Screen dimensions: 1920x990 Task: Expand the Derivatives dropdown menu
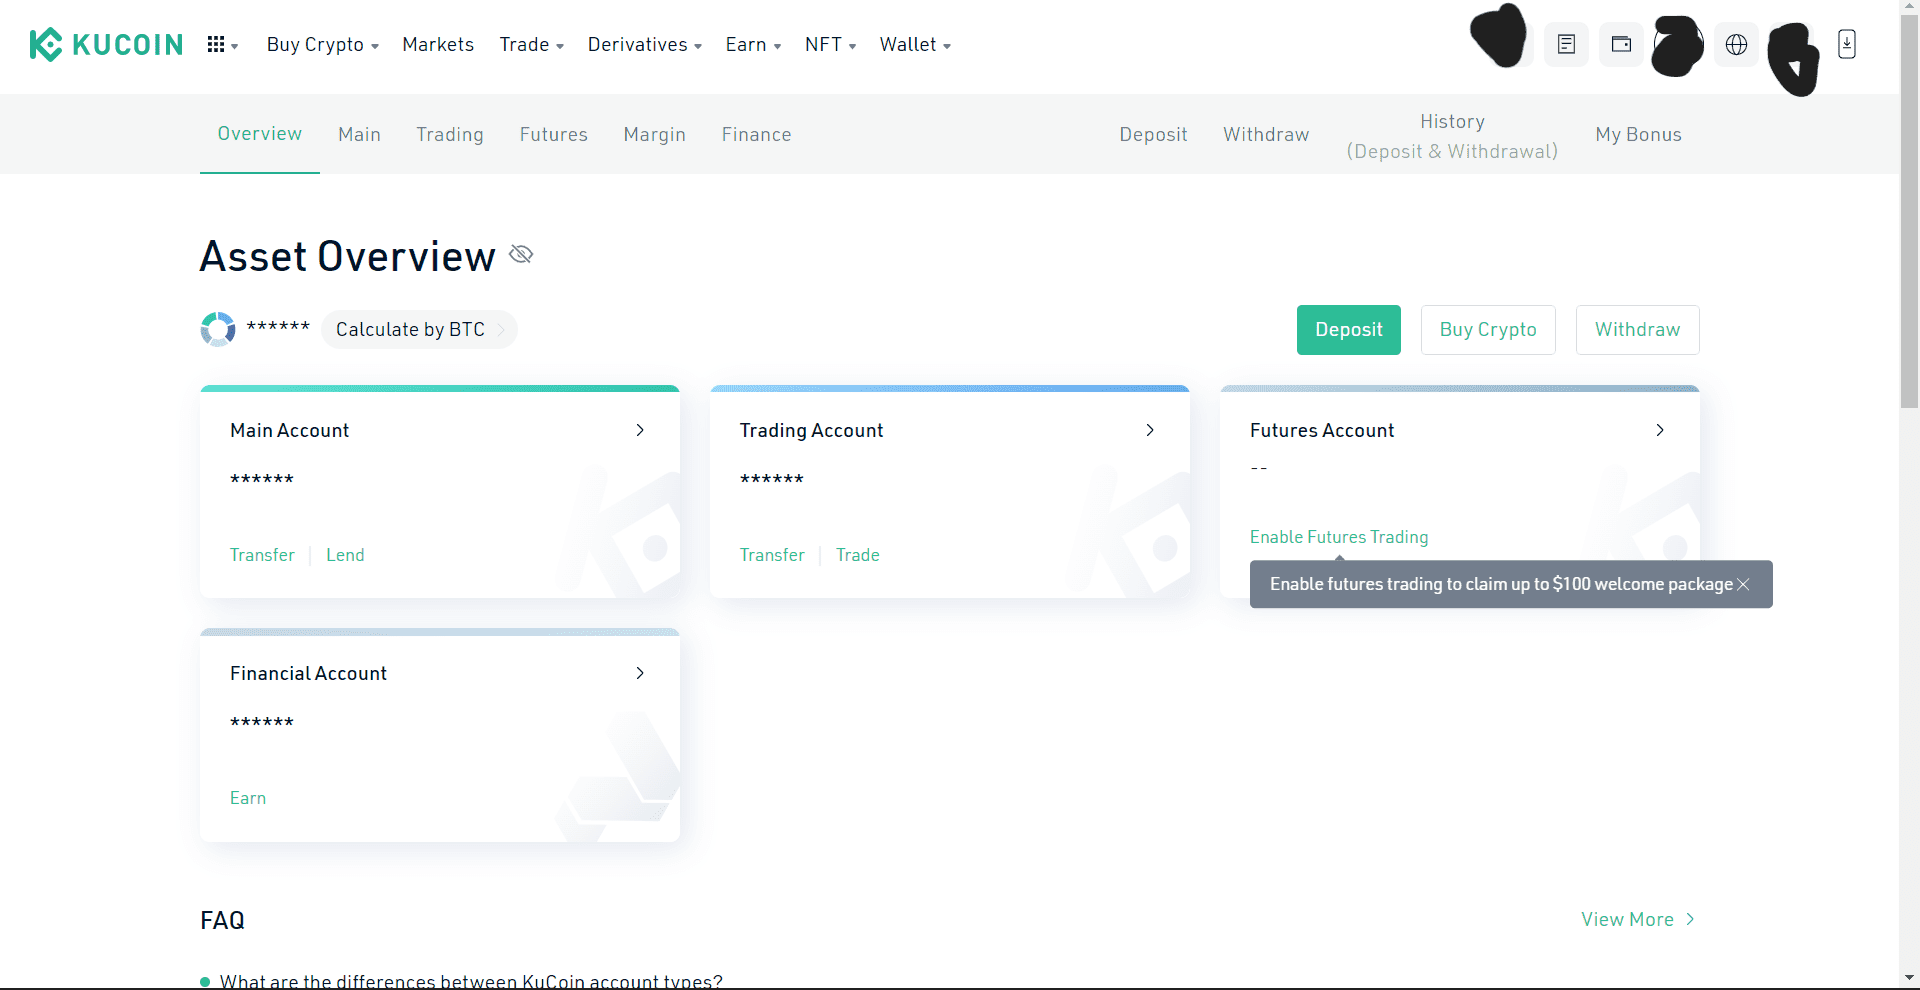[645, 45]
